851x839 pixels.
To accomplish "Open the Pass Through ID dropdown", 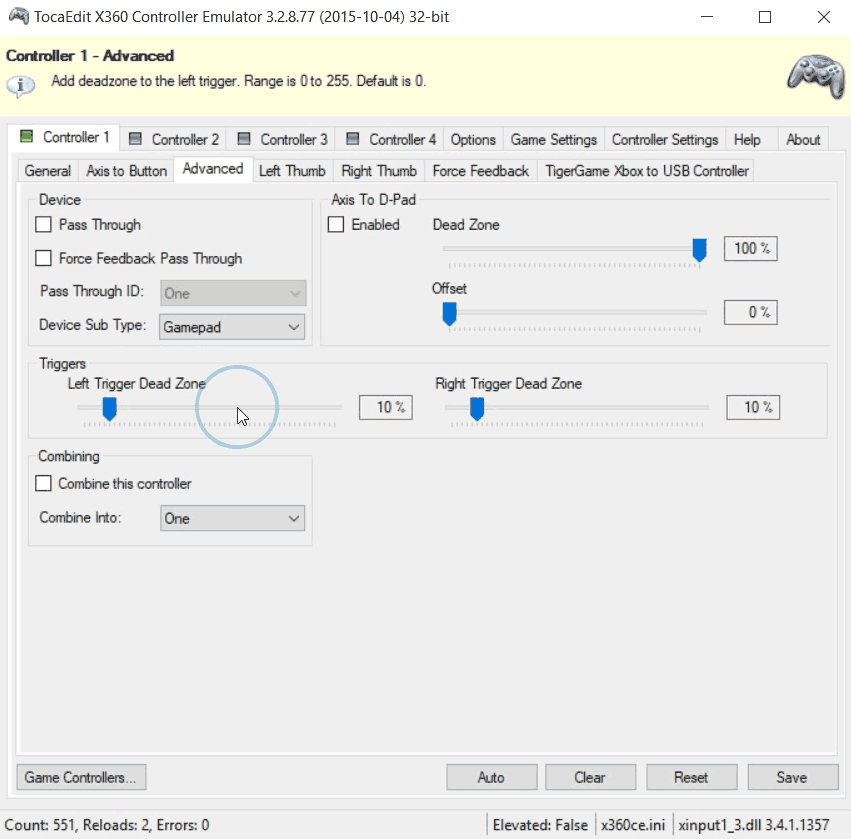I will coord(233,294).
